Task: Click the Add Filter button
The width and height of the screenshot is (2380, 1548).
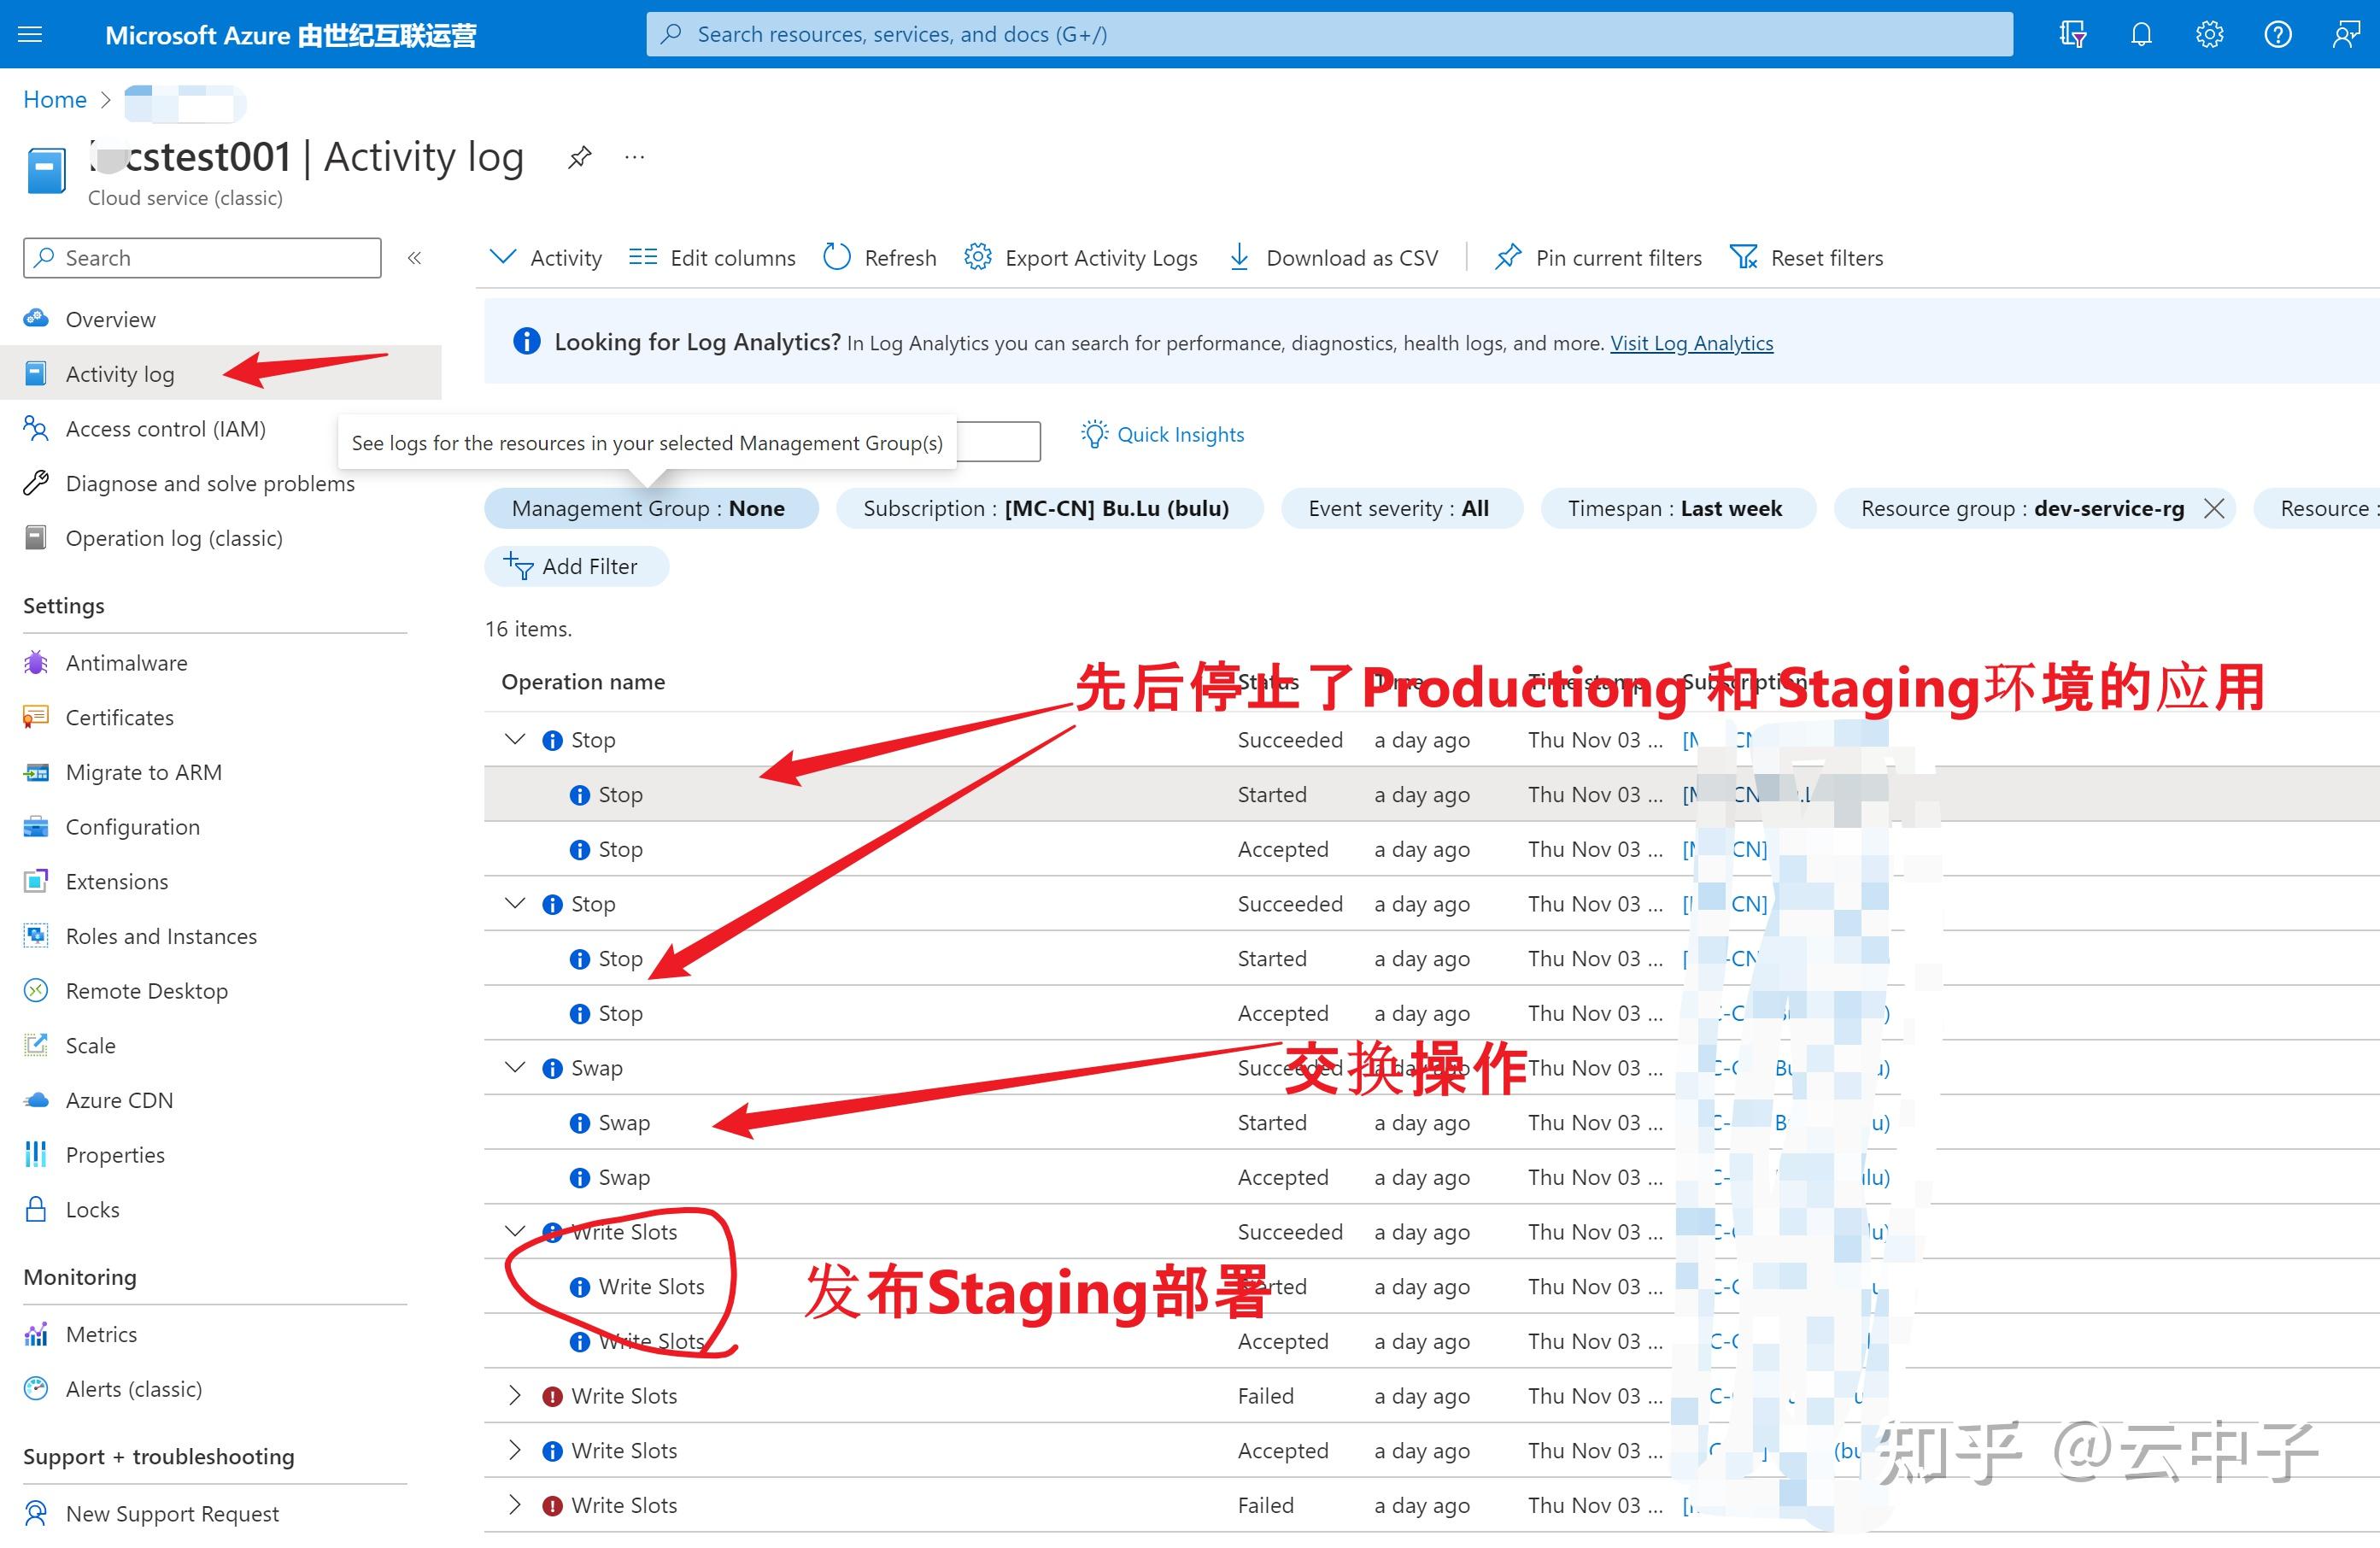Action: 576,566
